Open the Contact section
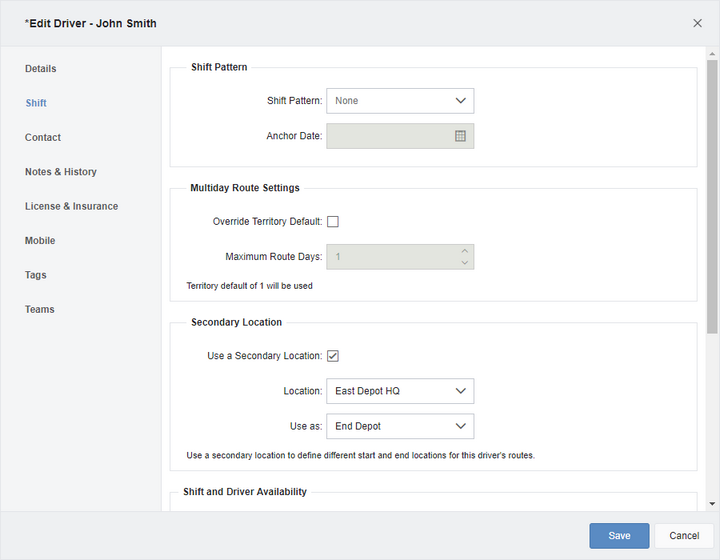 click(43, 138)
